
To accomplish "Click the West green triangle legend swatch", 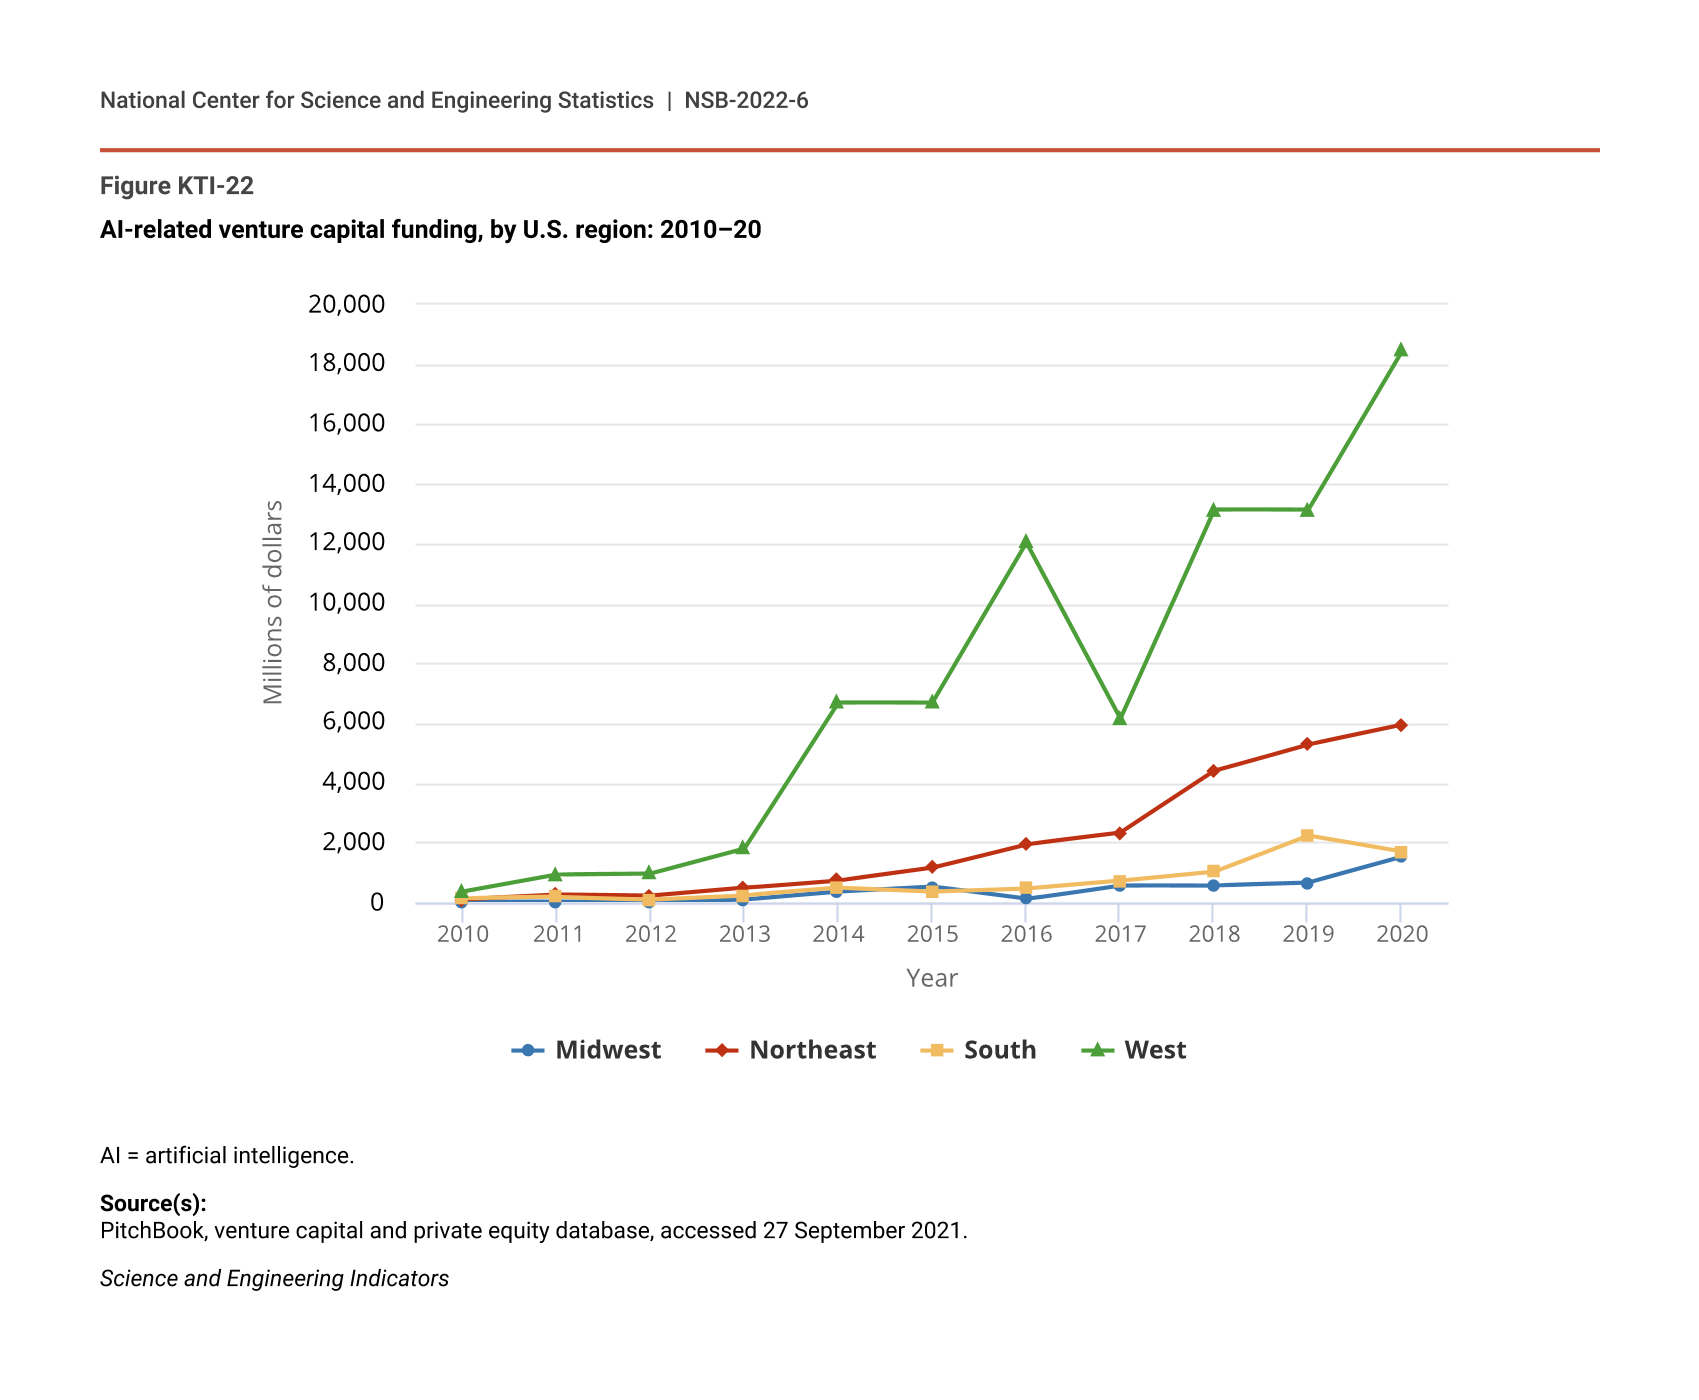I will click(x=1098, y=1050).
